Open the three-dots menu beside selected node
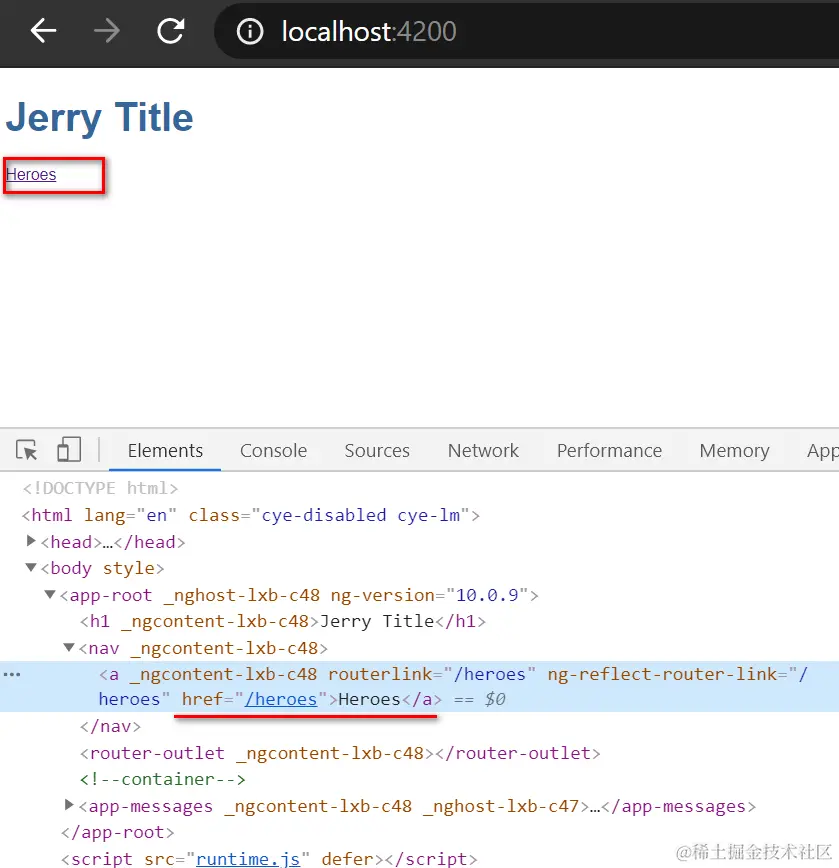The image size is (839, 868). 12,674
